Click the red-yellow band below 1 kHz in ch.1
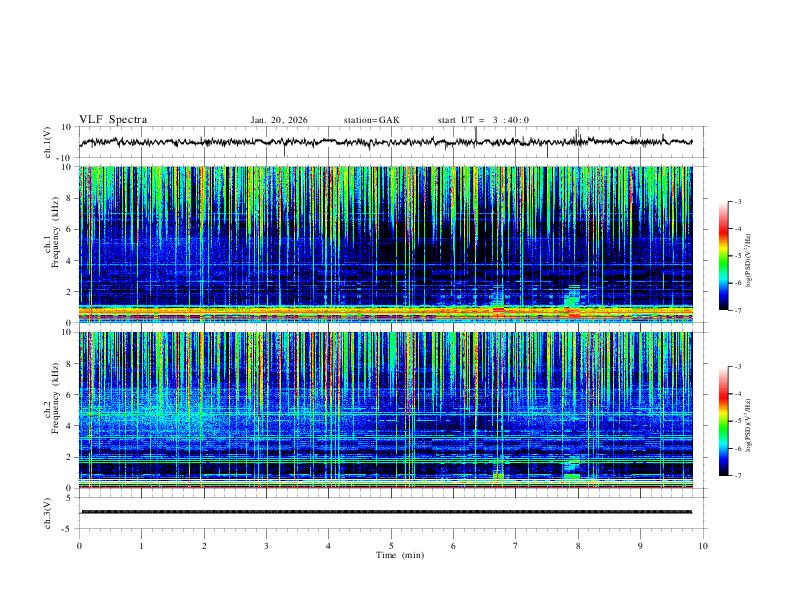Screen dimensions: 792x612 385,313
